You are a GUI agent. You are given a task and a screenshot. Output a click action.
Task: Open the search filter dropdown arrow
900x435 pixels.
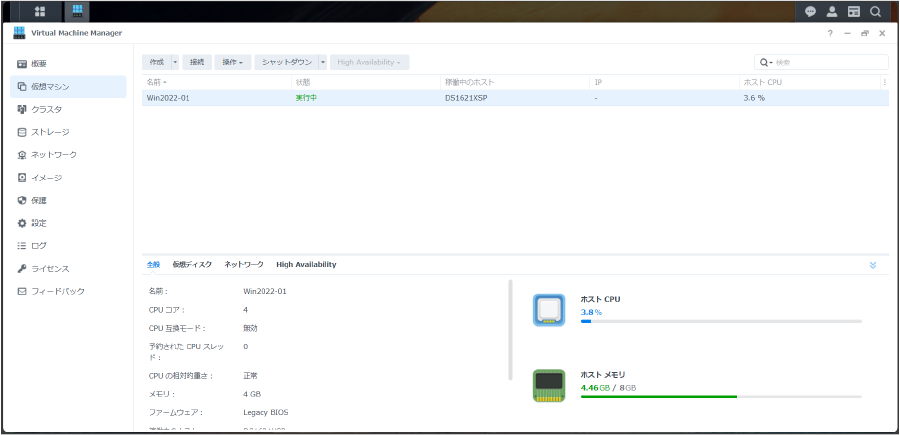766,62
